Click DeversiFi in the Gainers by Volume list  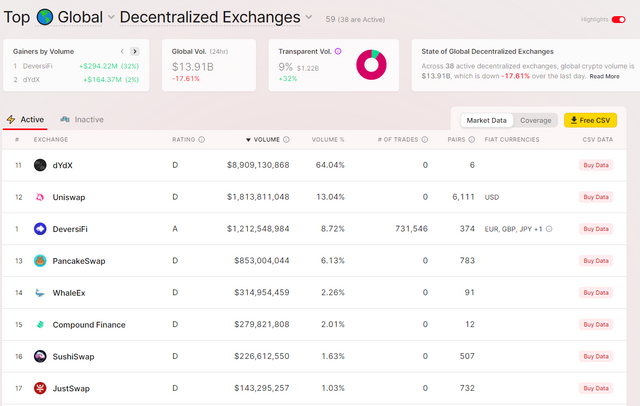[38, 66]
